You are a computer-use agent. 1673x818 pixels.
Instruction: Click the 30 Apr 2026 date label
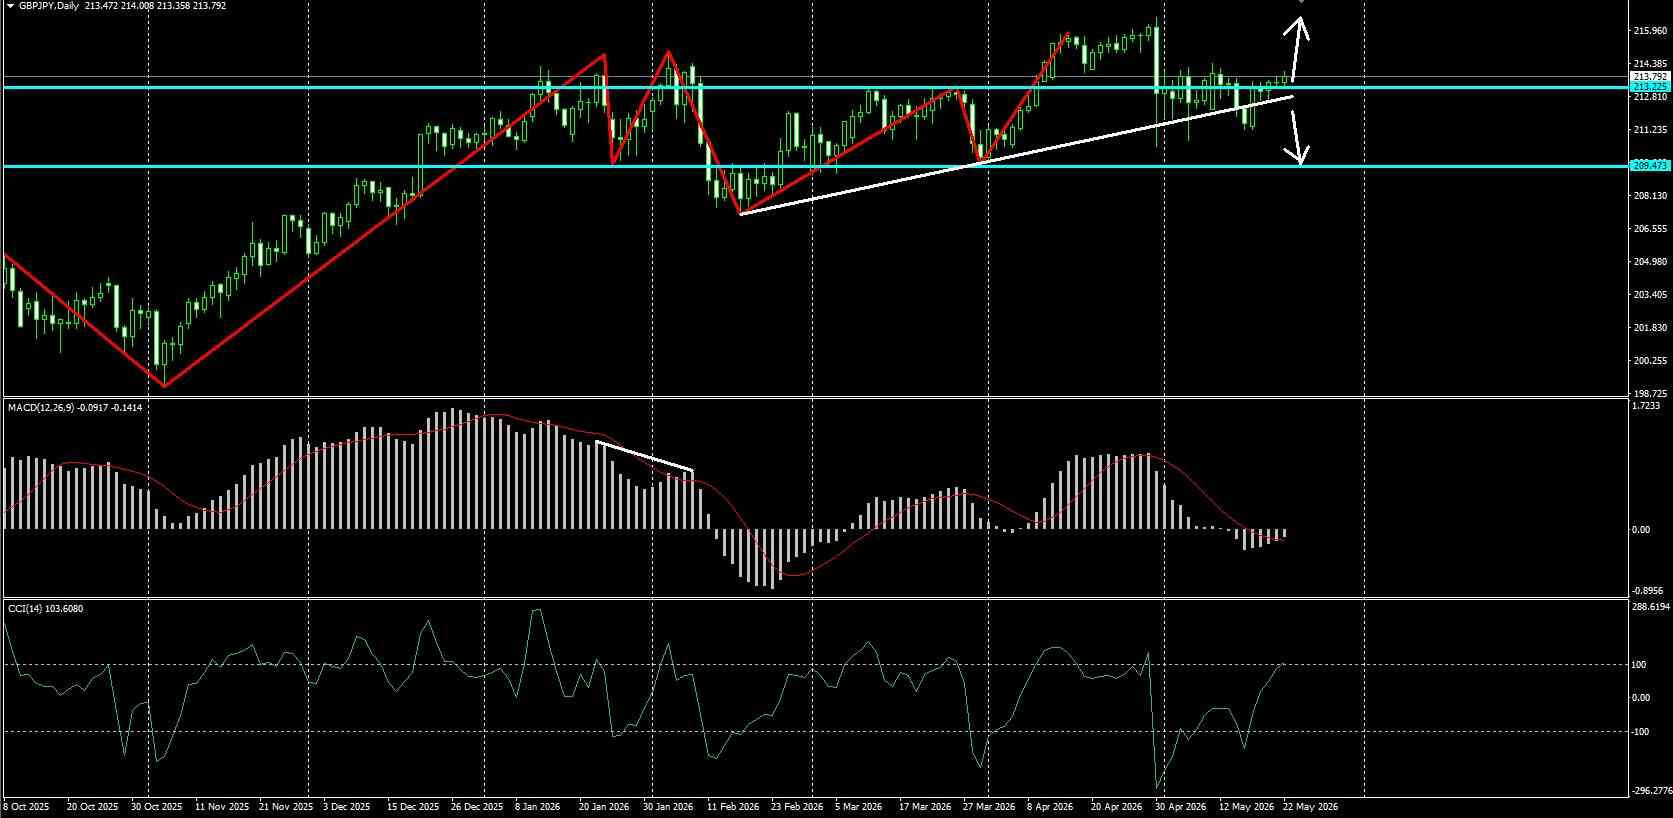point(1181,806)
